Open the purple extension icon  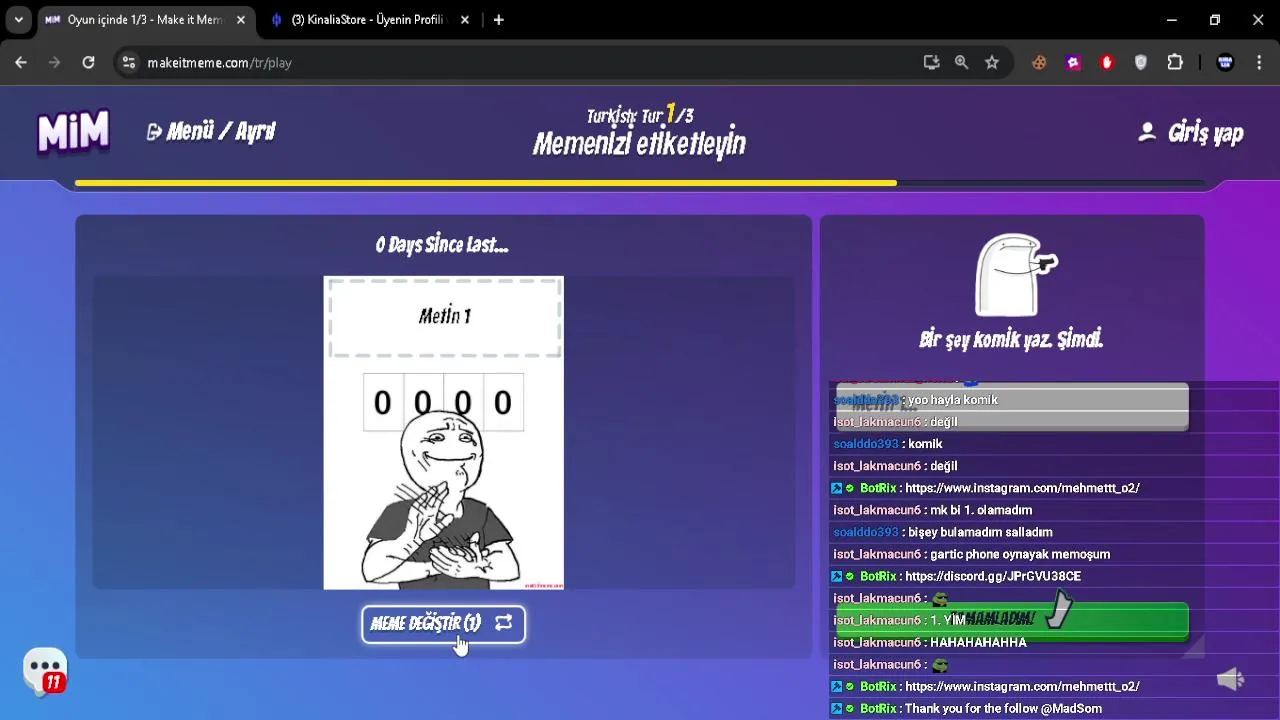pyautogui.click(x=1073, y=62)
